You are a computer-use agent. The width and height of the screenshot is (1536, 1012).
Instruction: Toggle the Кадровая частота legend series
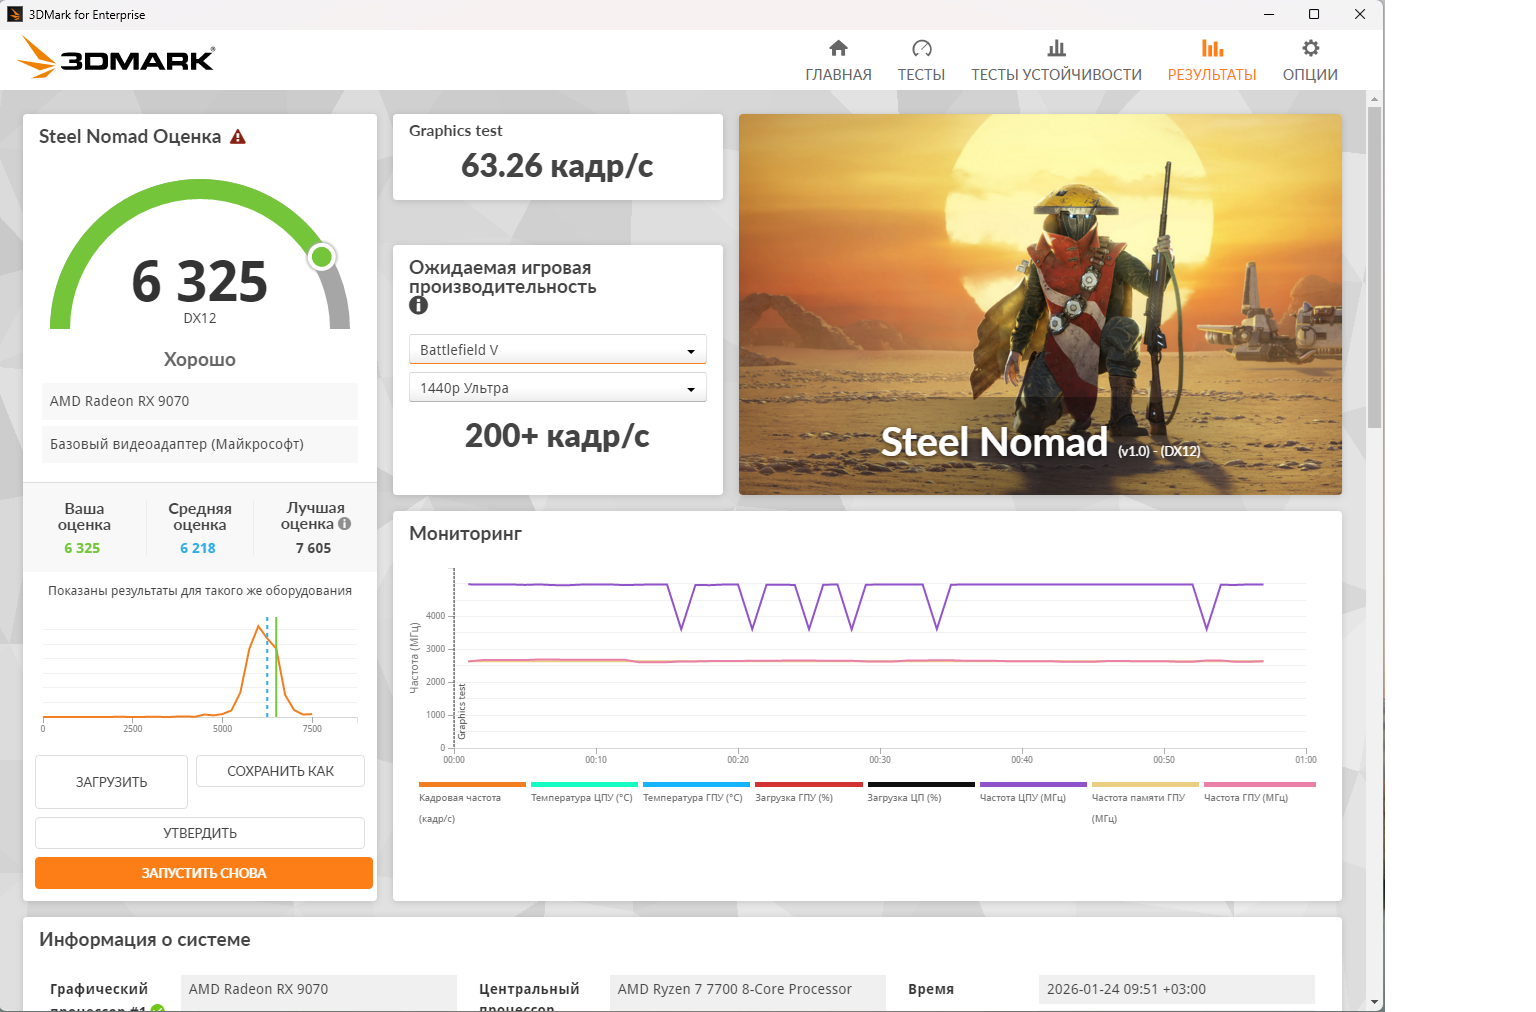pyautogui.click(x=472, y=802)
